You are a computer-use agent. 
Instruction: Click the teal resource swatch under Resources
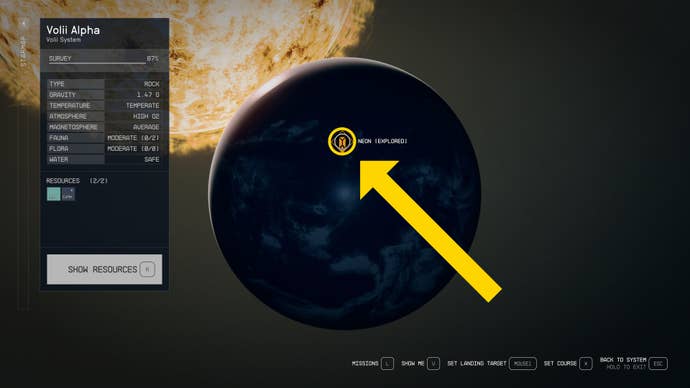pos(54,194)
